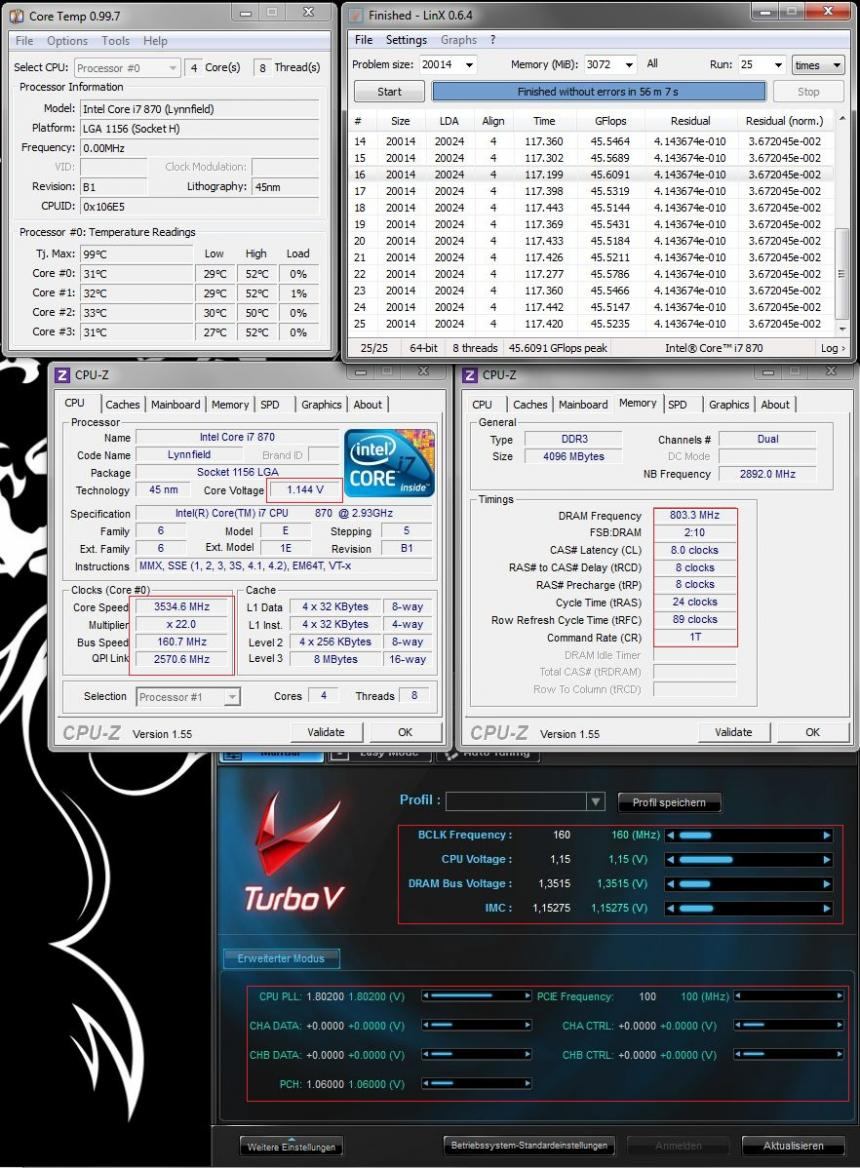Click OK in the right CPU-Z window

(x=812, y=732)
